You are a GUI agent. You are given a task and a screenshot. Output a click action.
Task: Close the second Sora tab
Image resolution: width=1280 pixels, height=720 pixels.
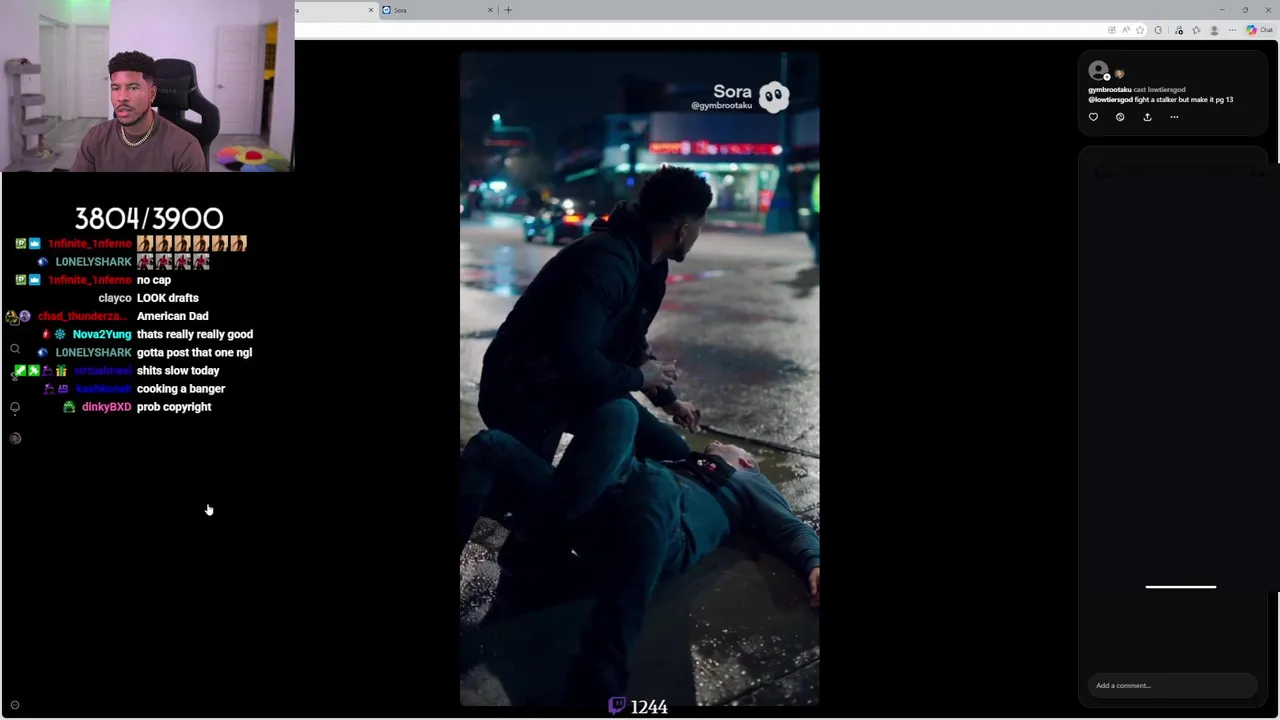tap(490, 10)
